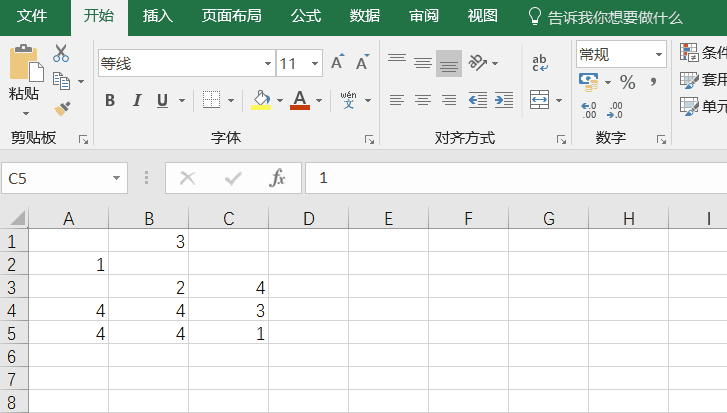This screenshot has height=413, width=727.
Task: Toggle Italic formatting
Action: click(x=137, y=100)
